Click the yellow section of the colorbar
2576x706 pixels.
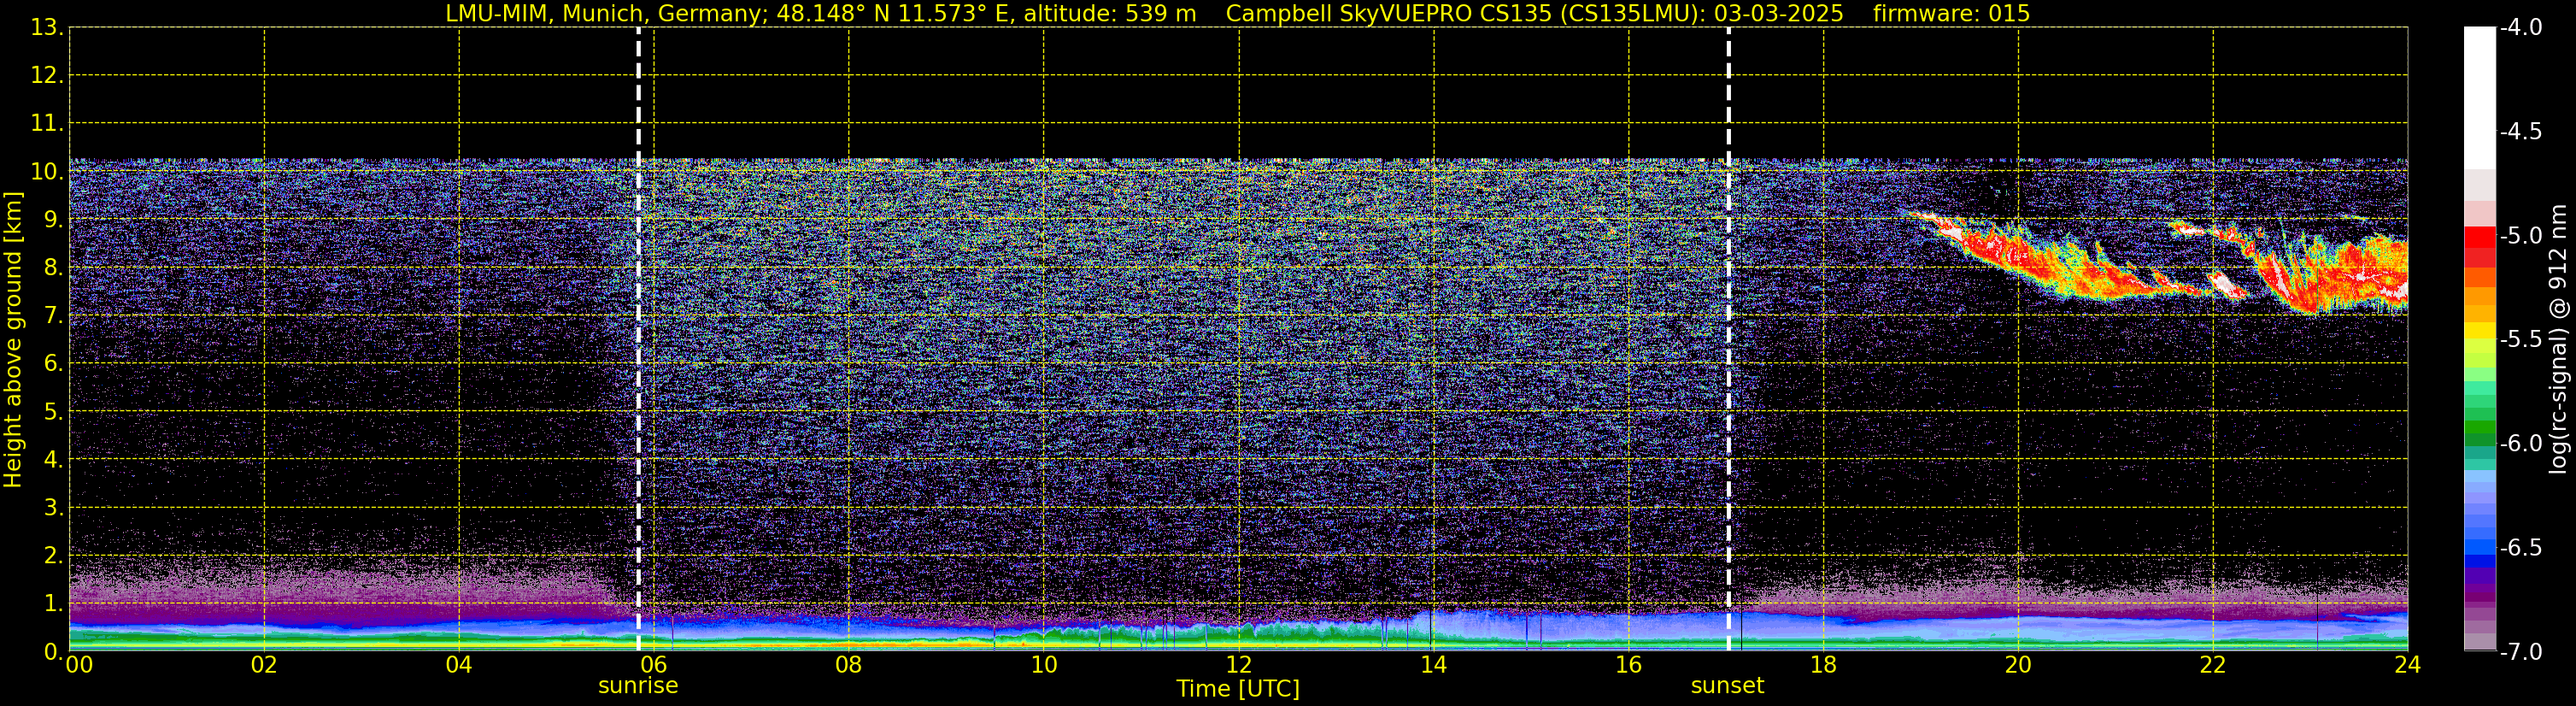(x=2479, y=330)
